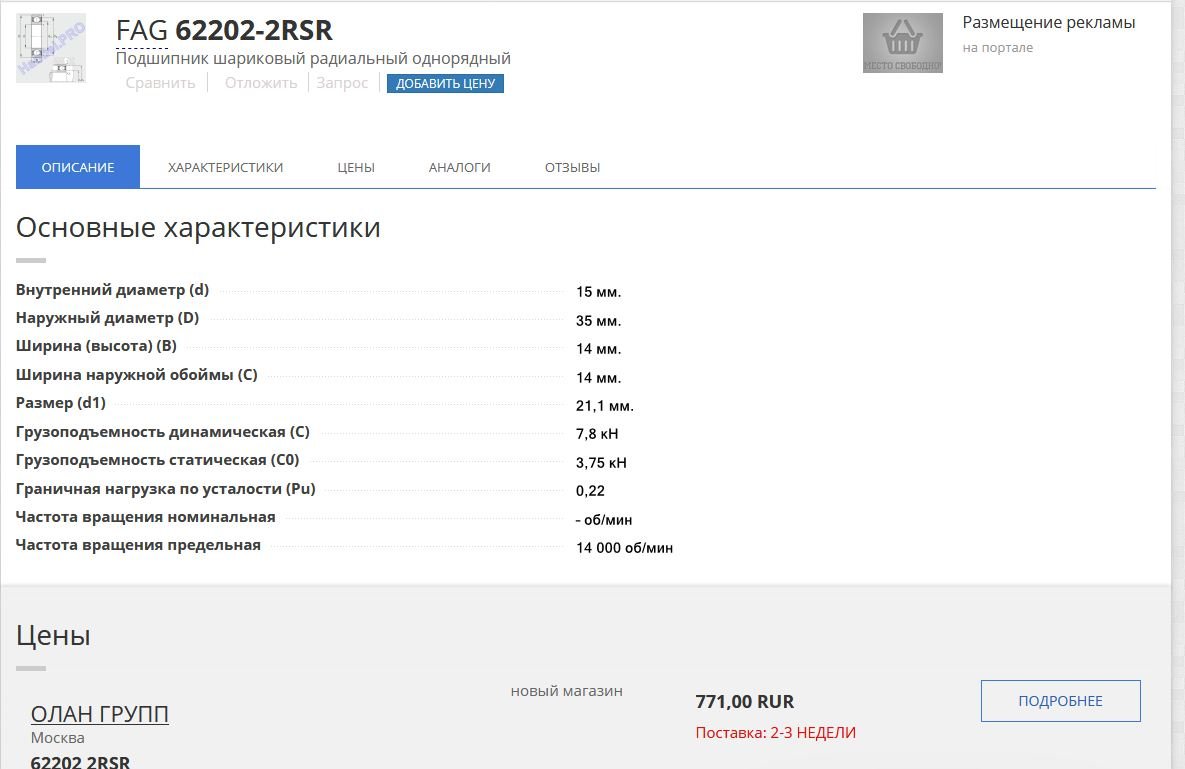Click the Ширина наружной обоймы (C) label
This screenshot has width=1185, height=769.
137,375
